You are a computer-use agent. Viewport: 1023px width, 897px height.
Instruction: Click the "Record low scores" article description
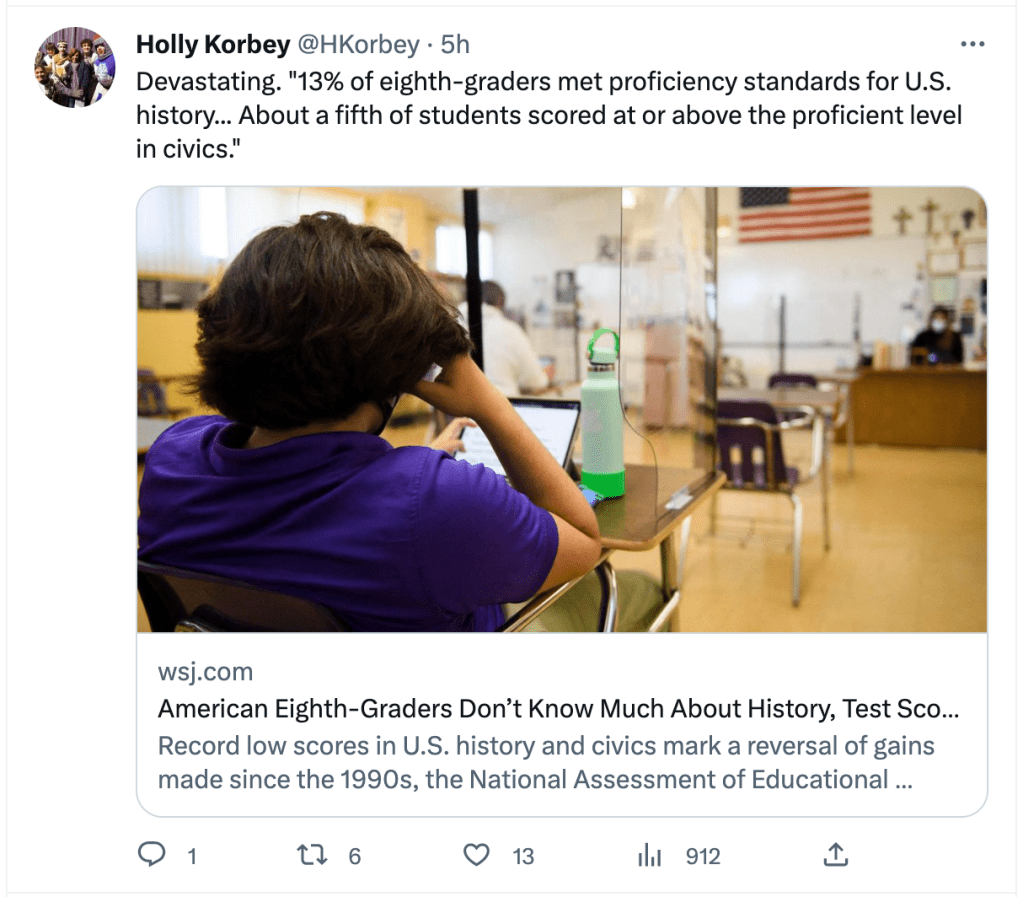pos(545,763)
